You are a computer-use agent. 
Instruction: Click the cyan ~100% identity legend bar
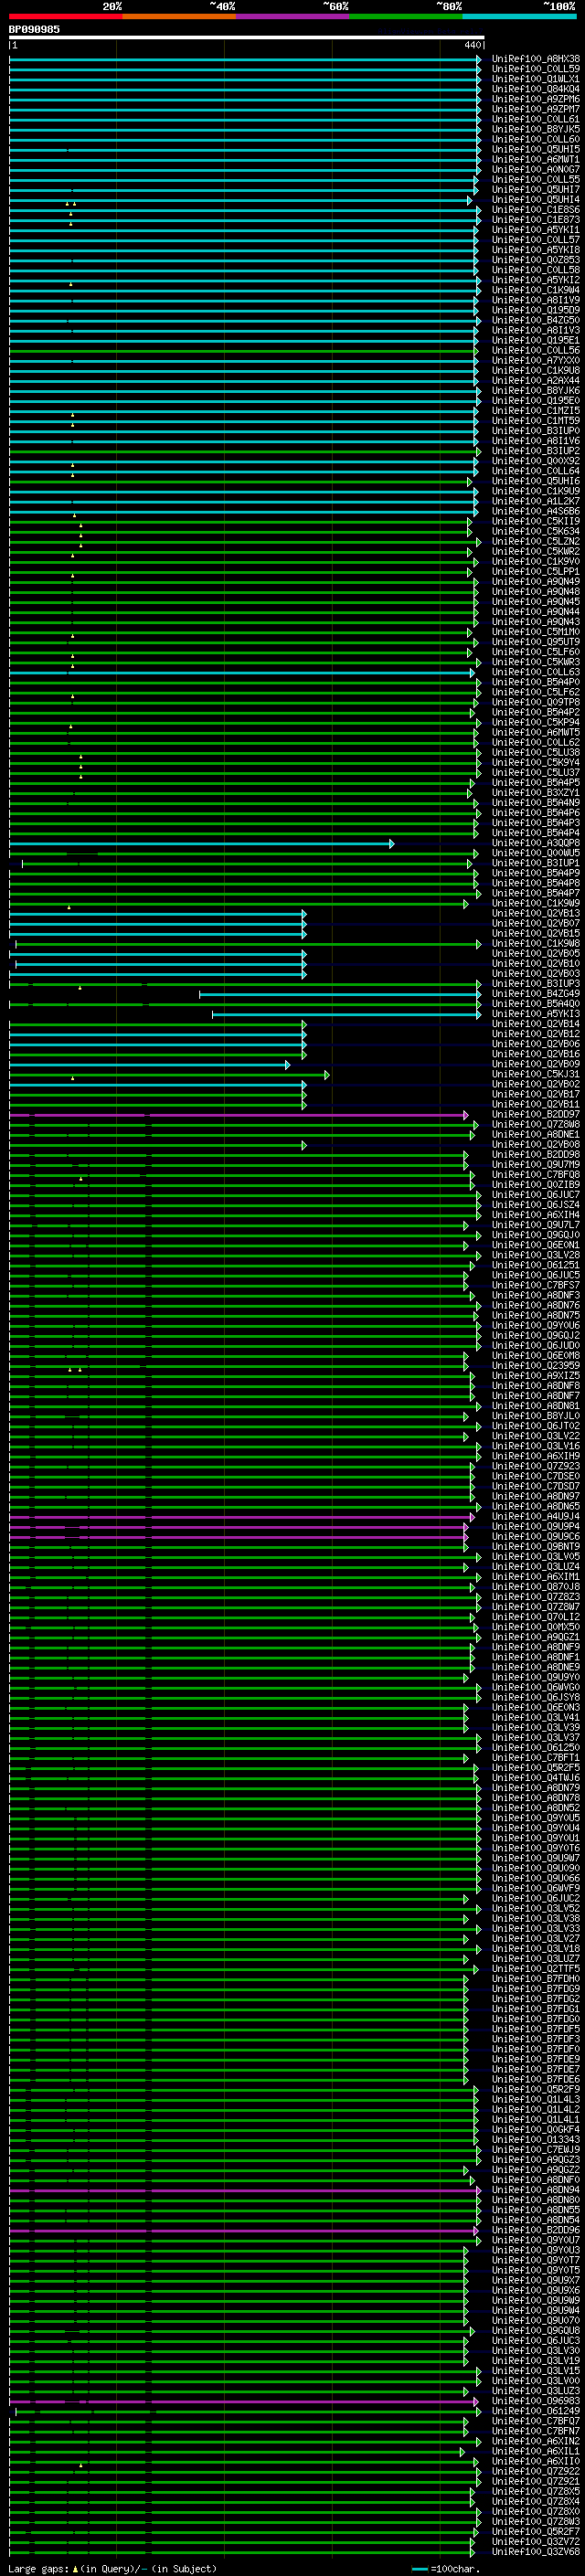pos(519,16)
